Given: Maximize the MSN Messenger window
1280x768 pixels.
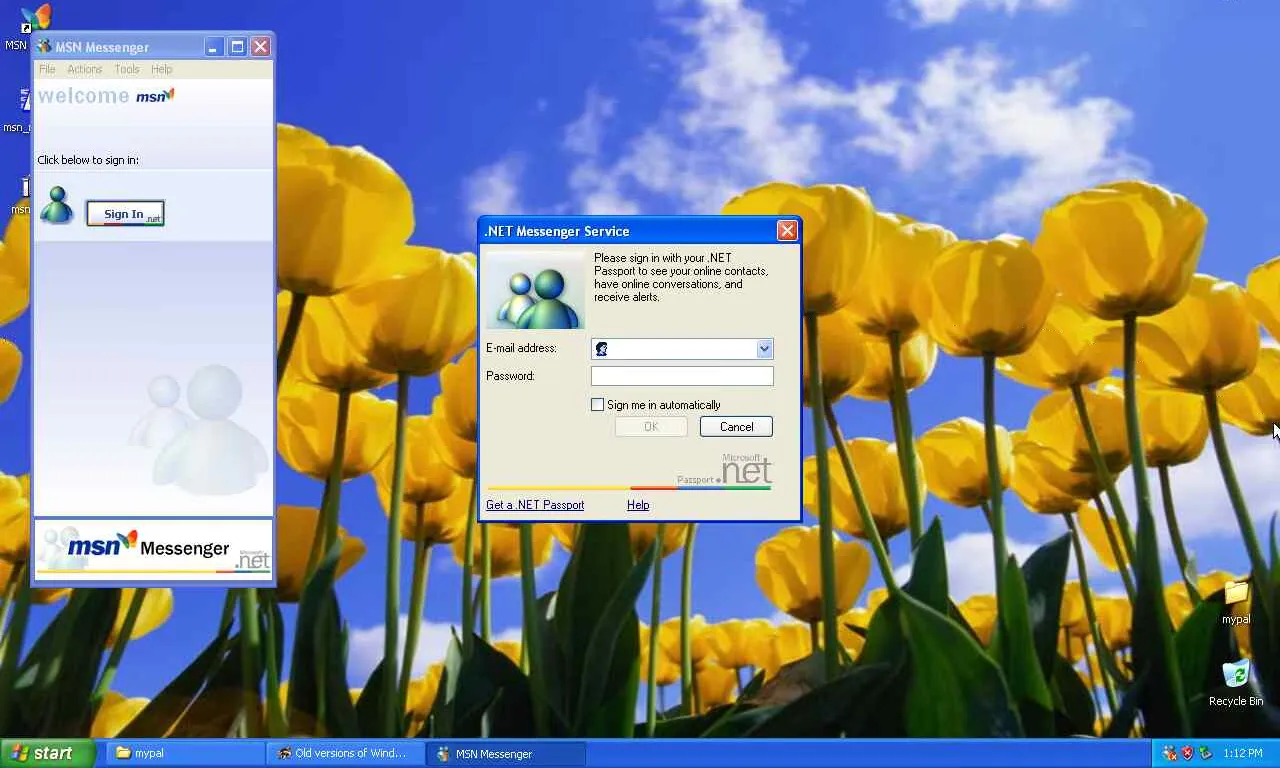Looking at the screenshot, I should coord(237,47).
